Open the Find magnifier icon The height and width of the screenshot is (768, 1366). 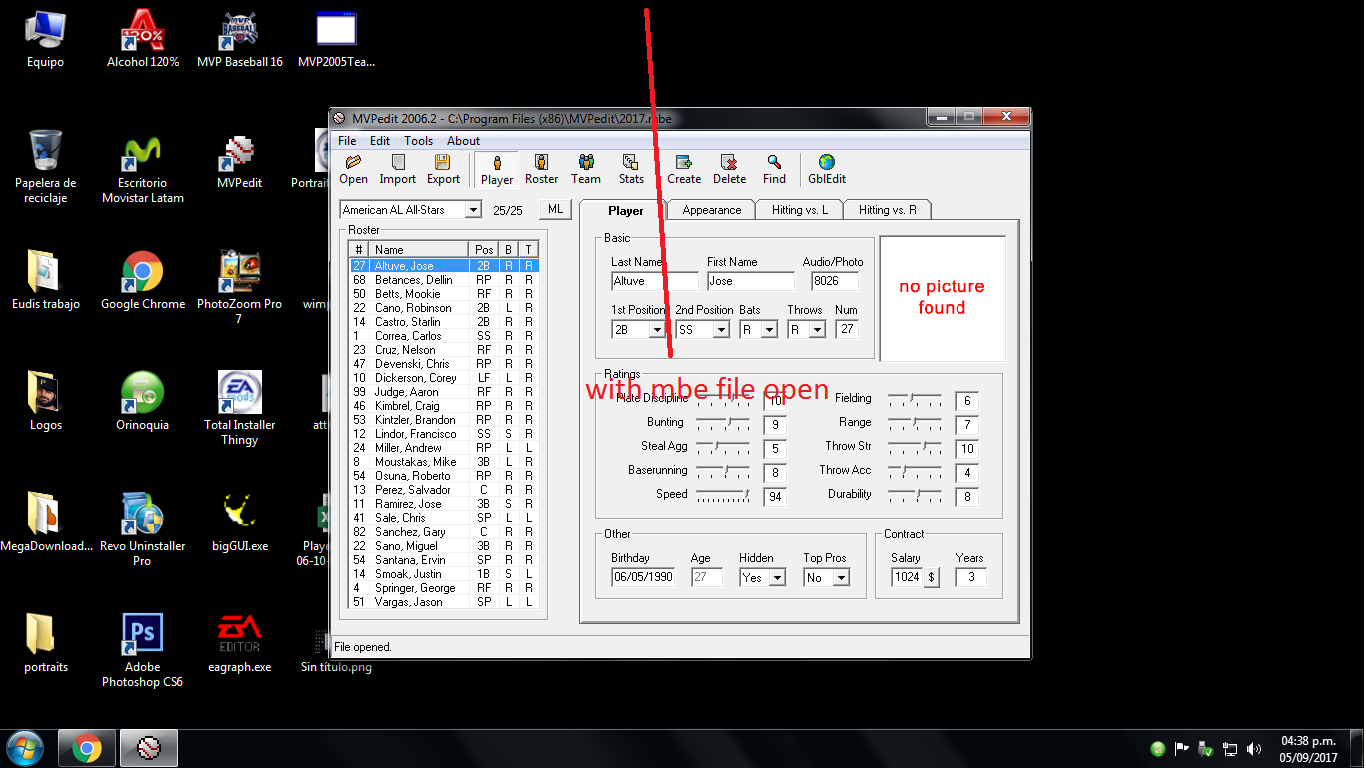[774, 169]
